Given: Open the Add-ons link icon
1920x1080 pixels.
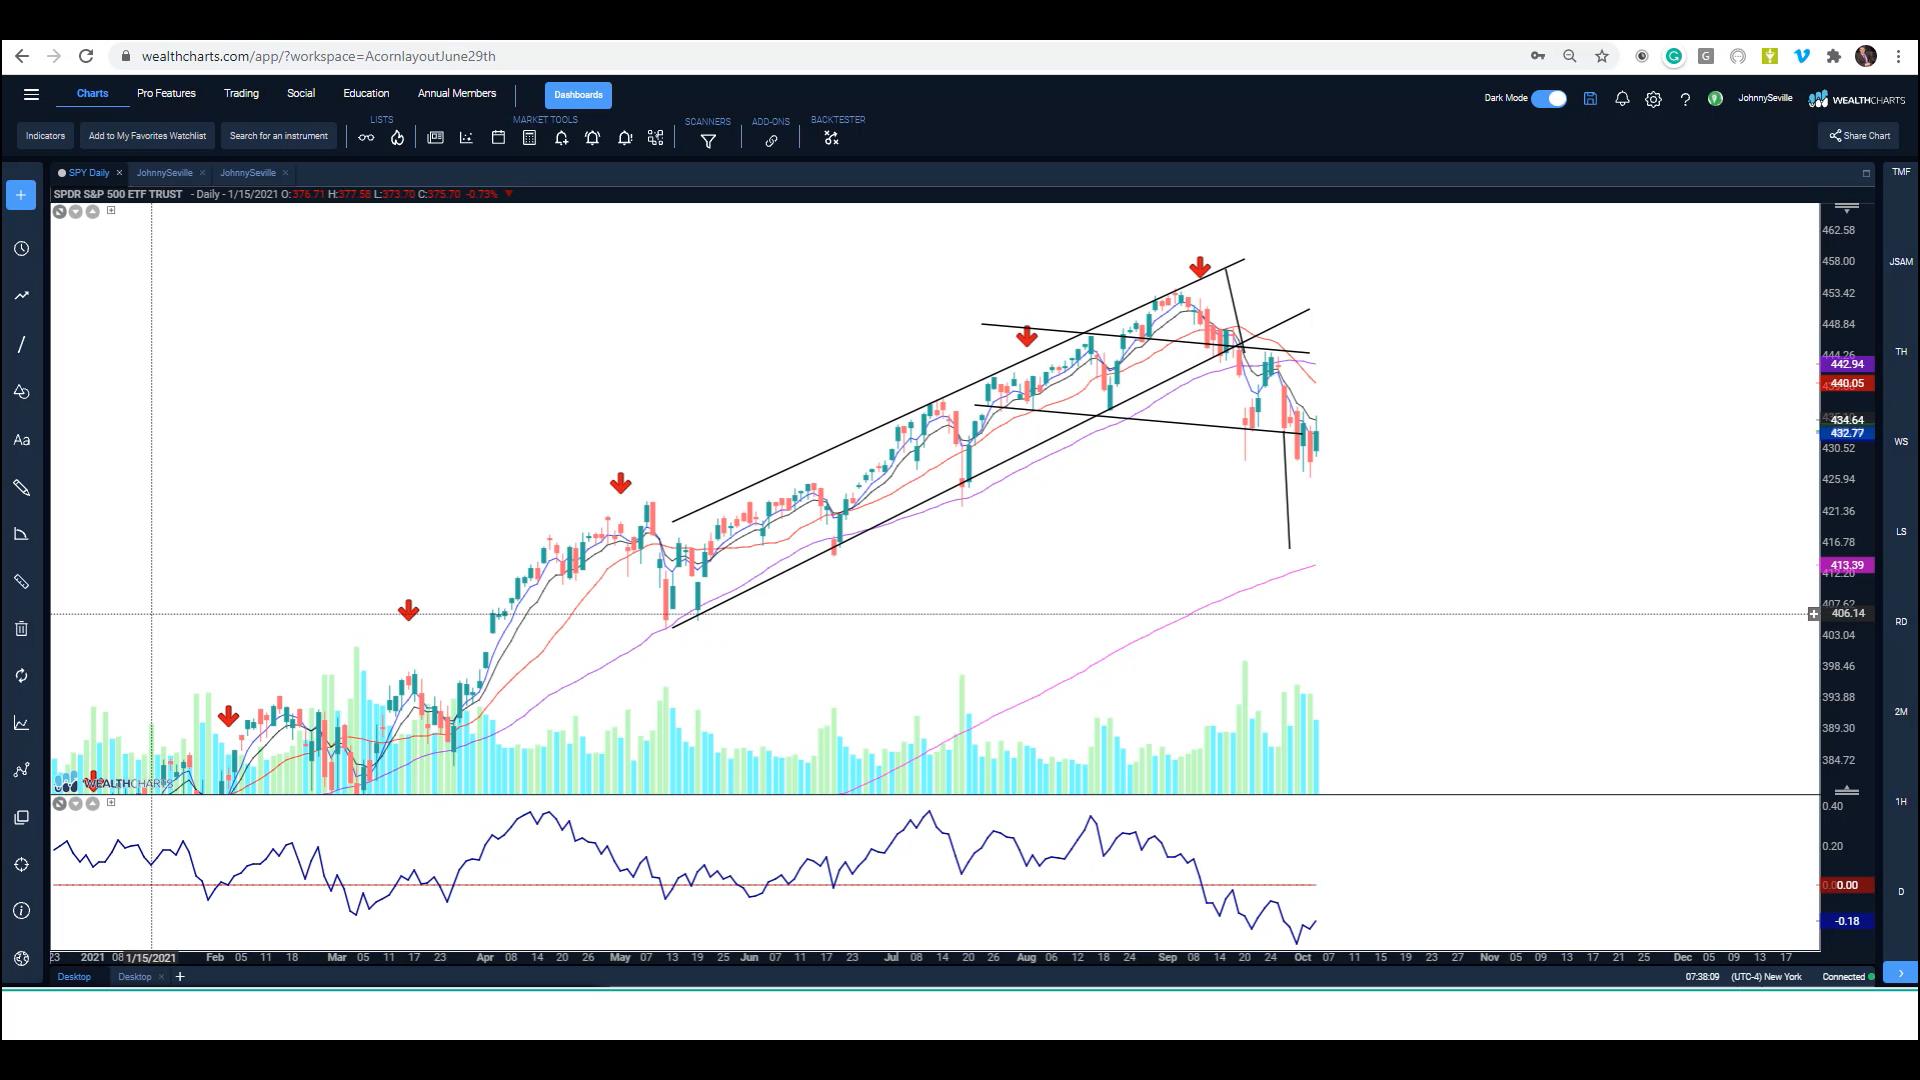Looking at the screenshot, I should click(x=771, y=141).
